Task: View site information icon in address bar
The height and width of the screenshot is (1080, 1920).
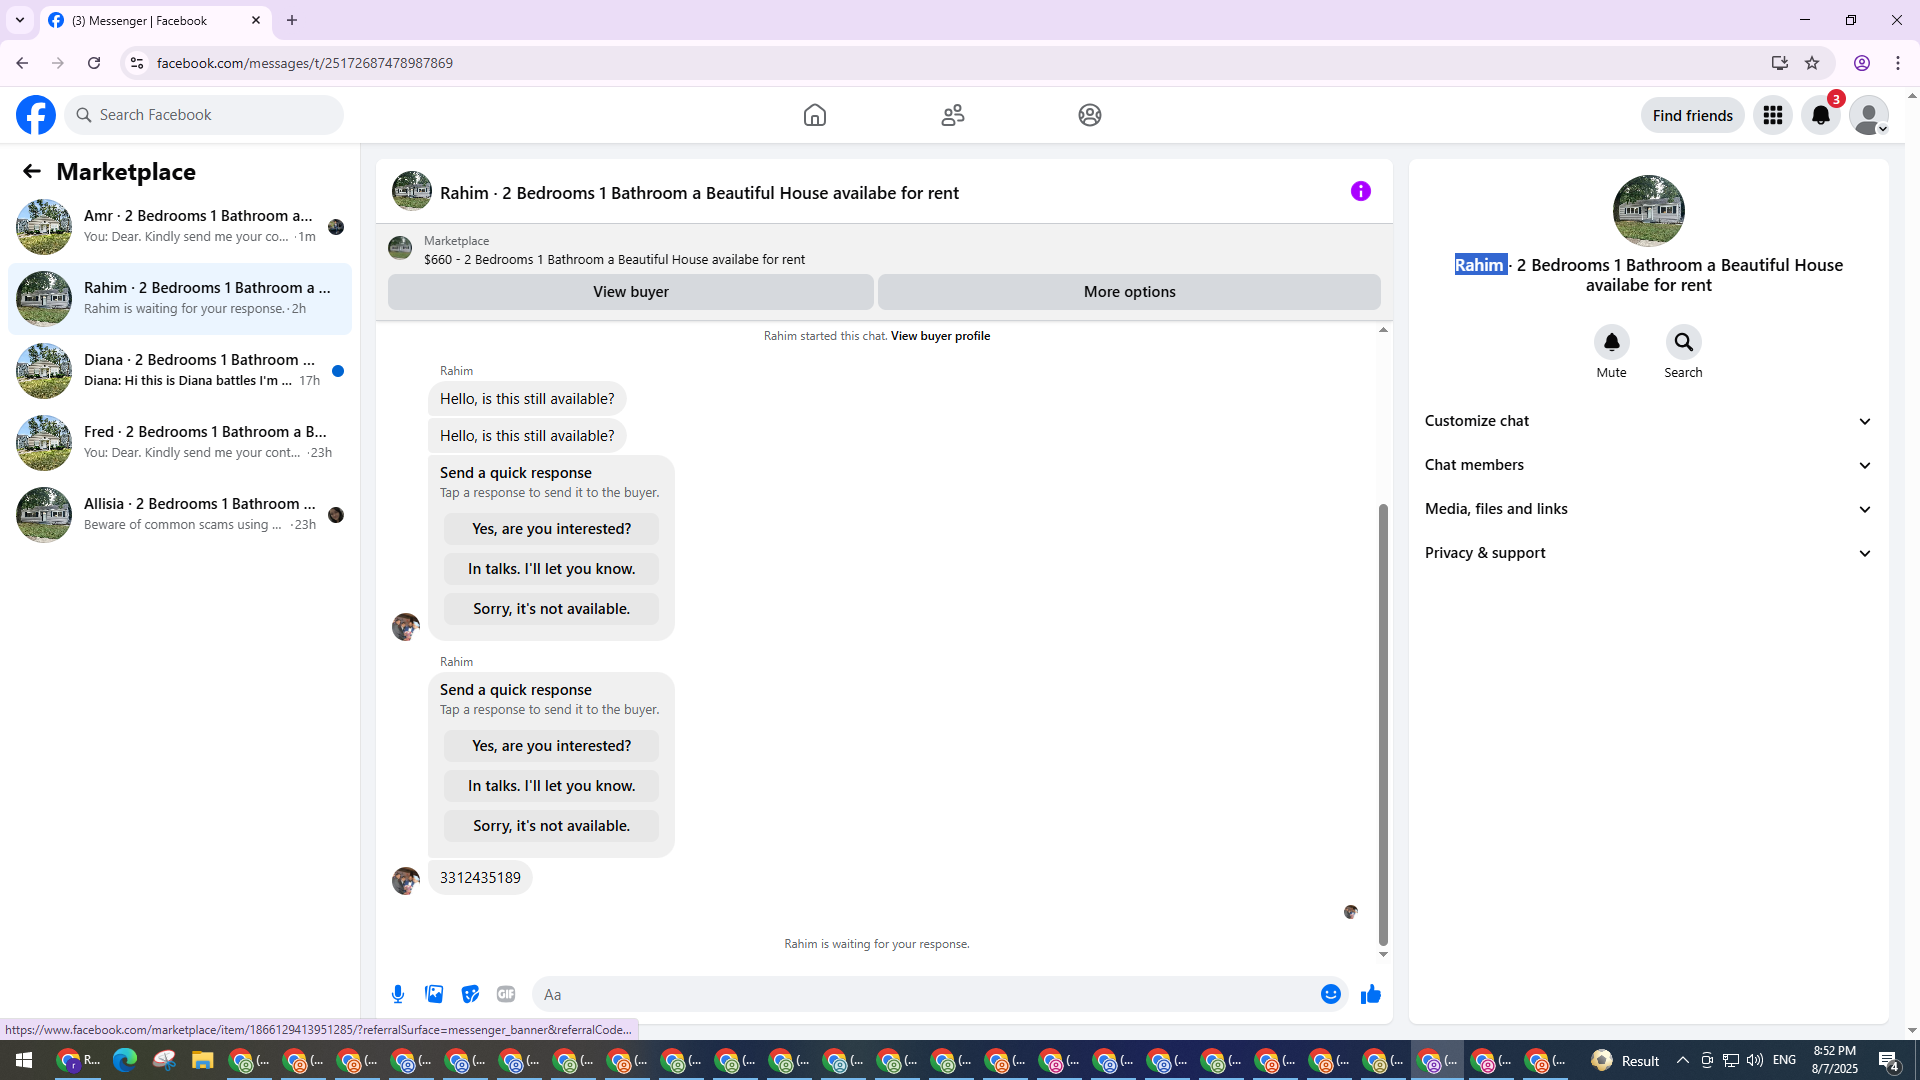Action: coord(137,63)
